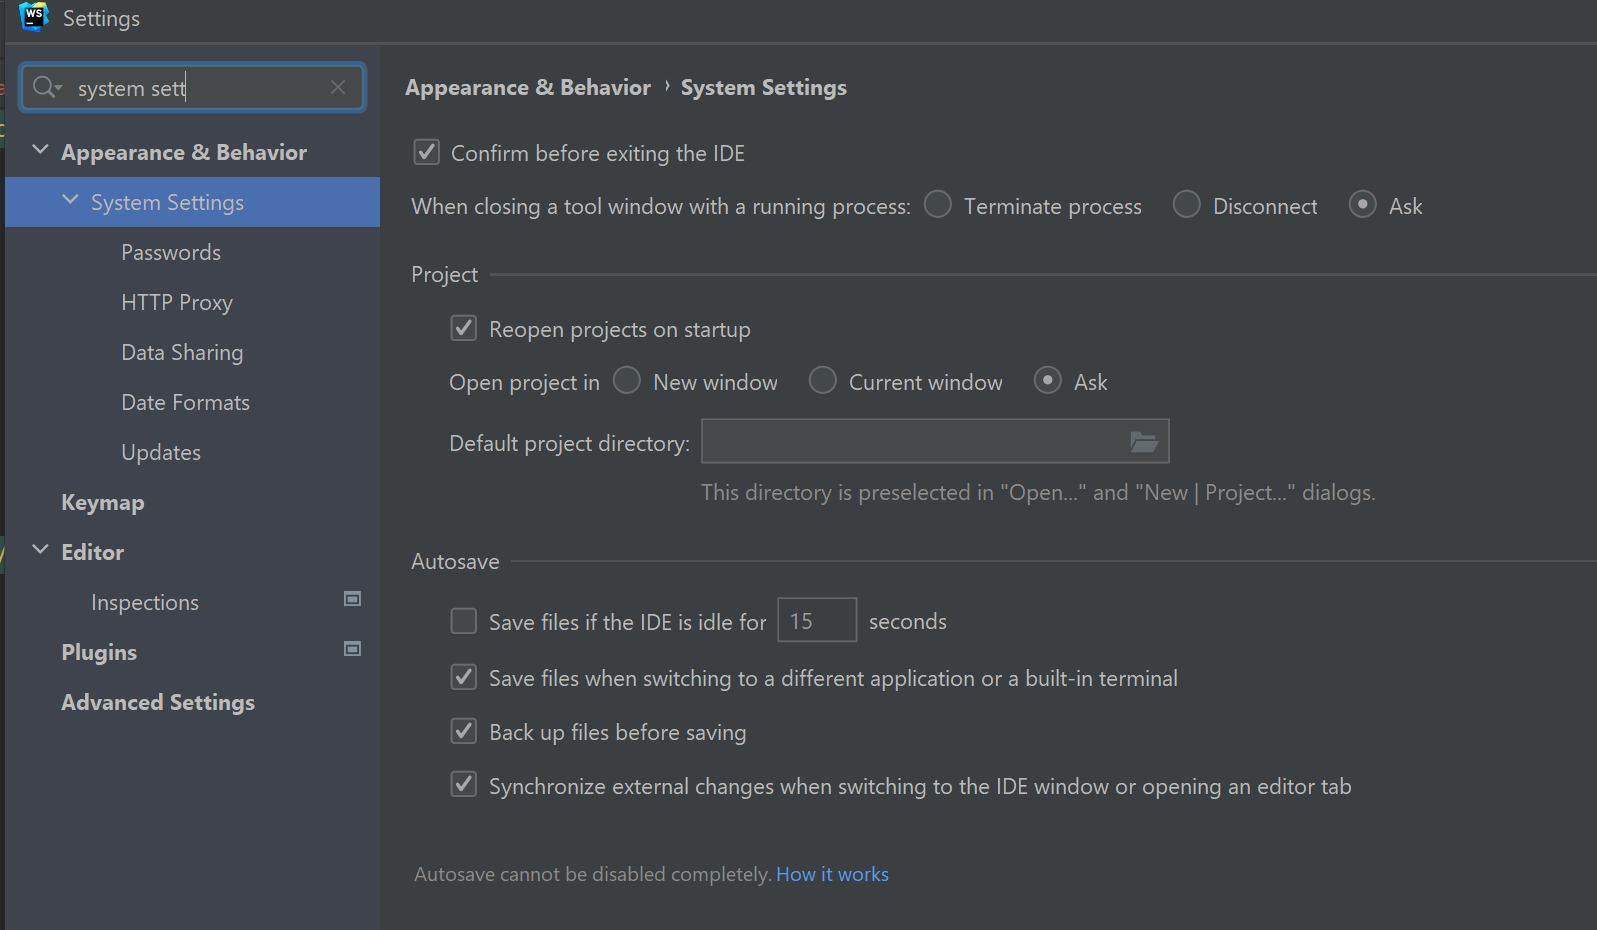Click Appearance & Behavior breadcrumb

528,87
